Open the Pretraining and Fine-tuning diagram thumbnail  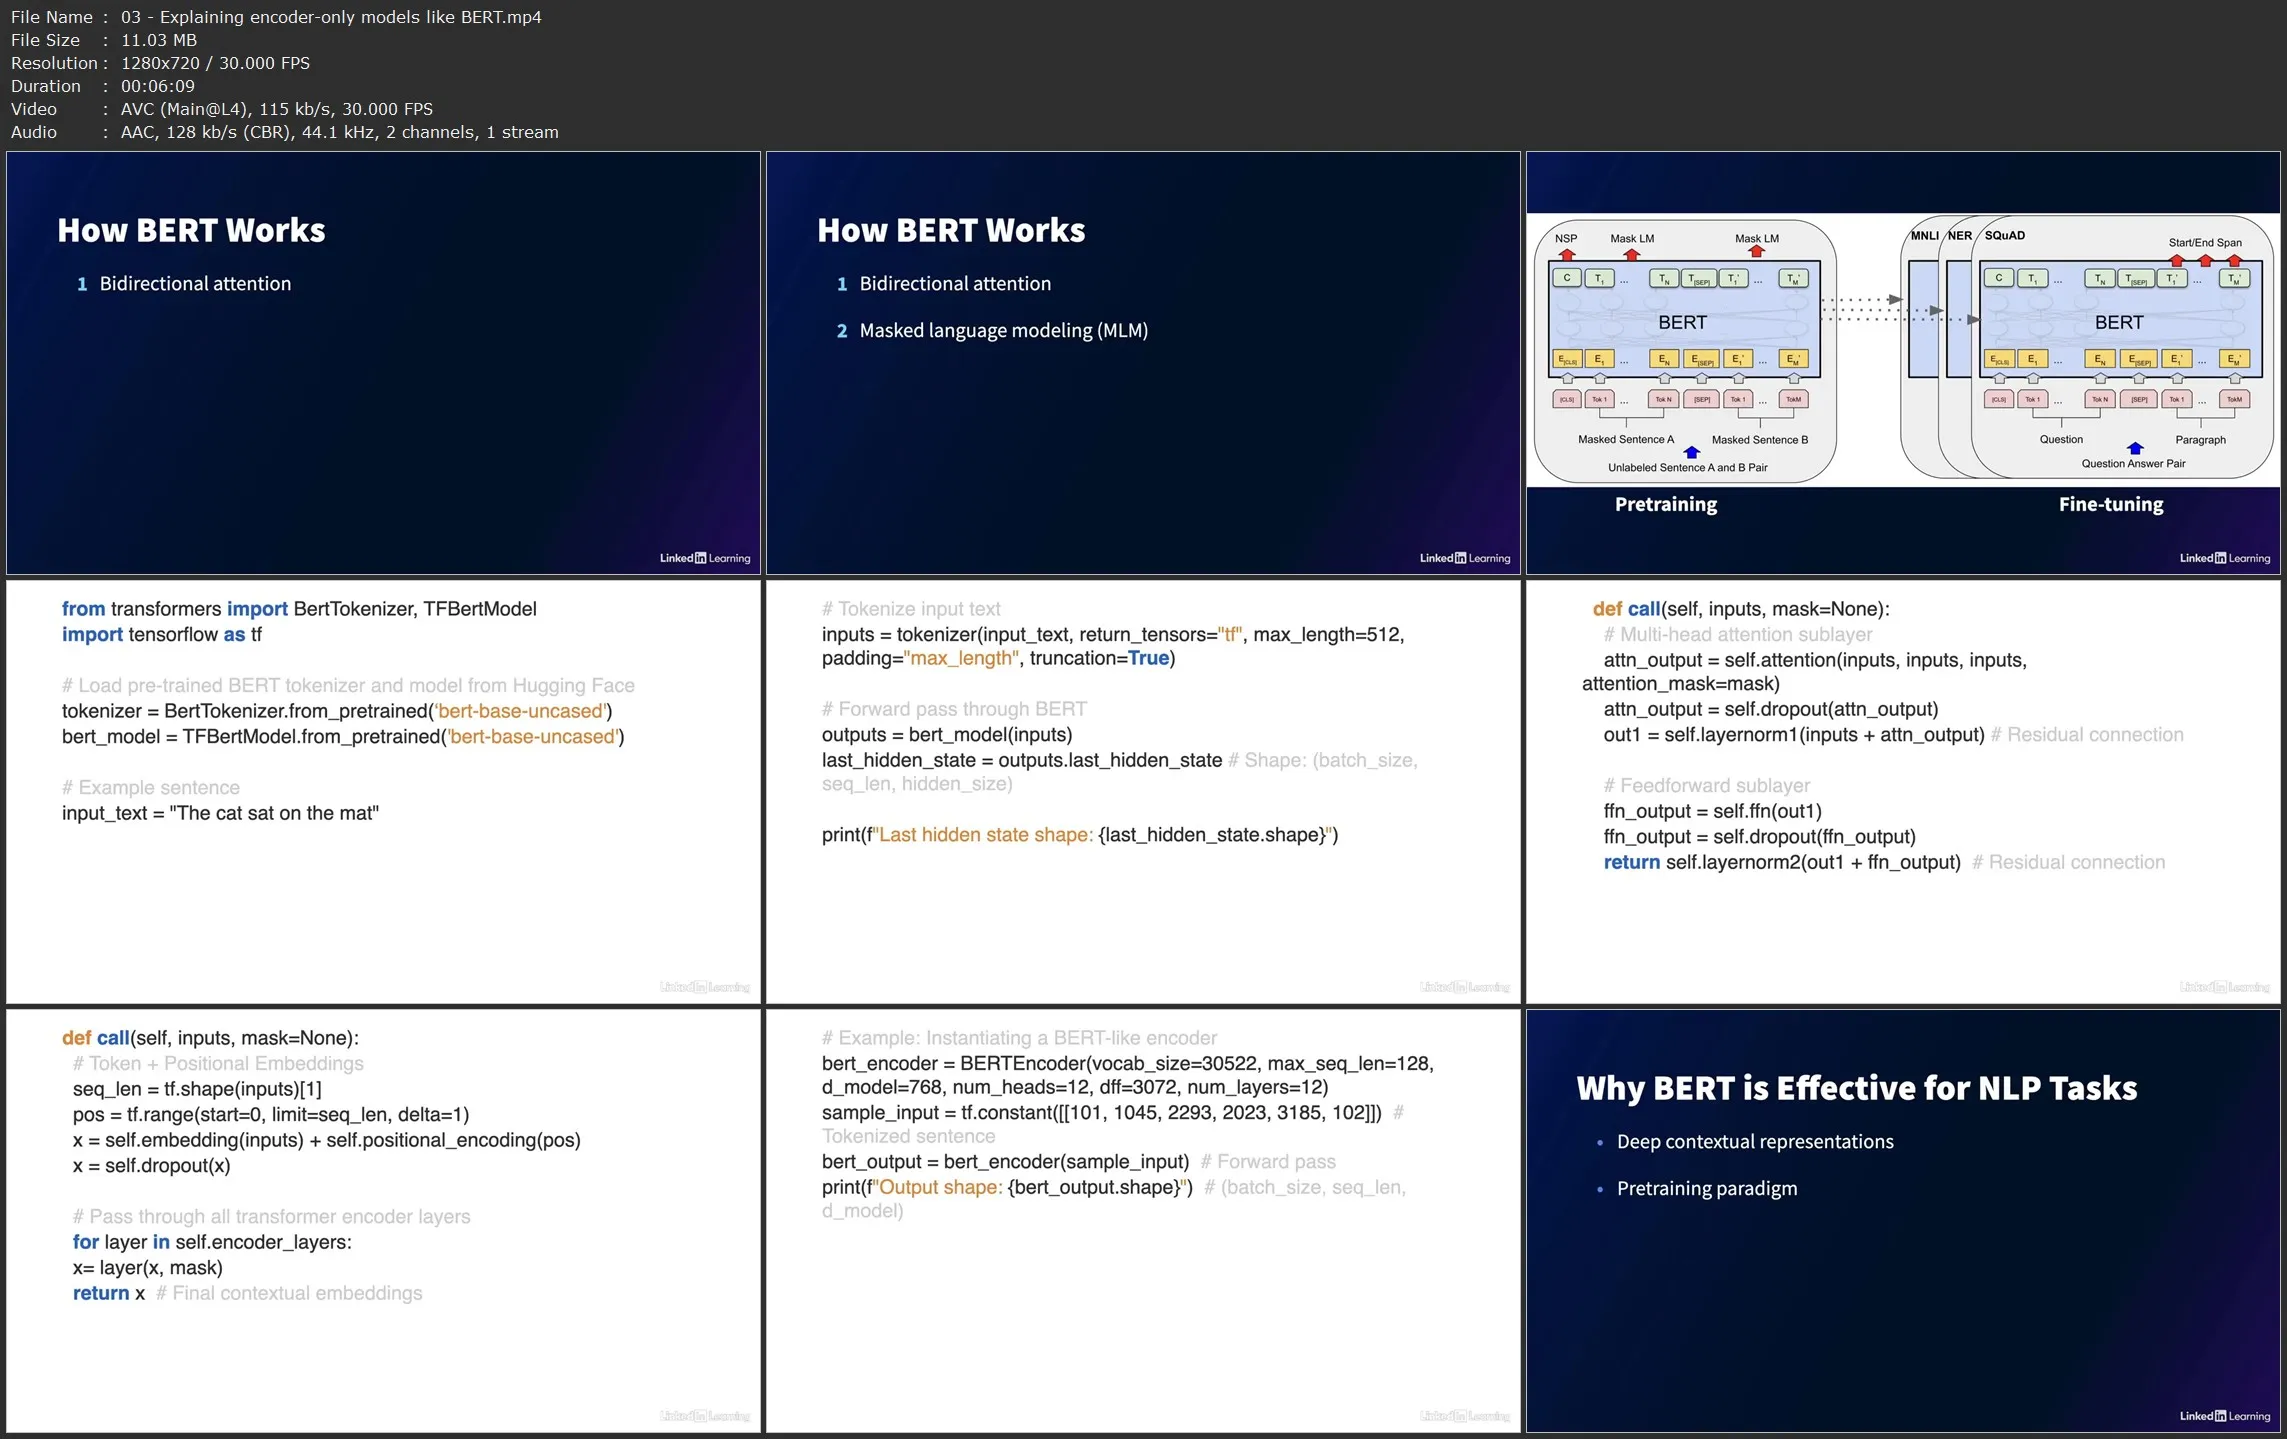1903,363
